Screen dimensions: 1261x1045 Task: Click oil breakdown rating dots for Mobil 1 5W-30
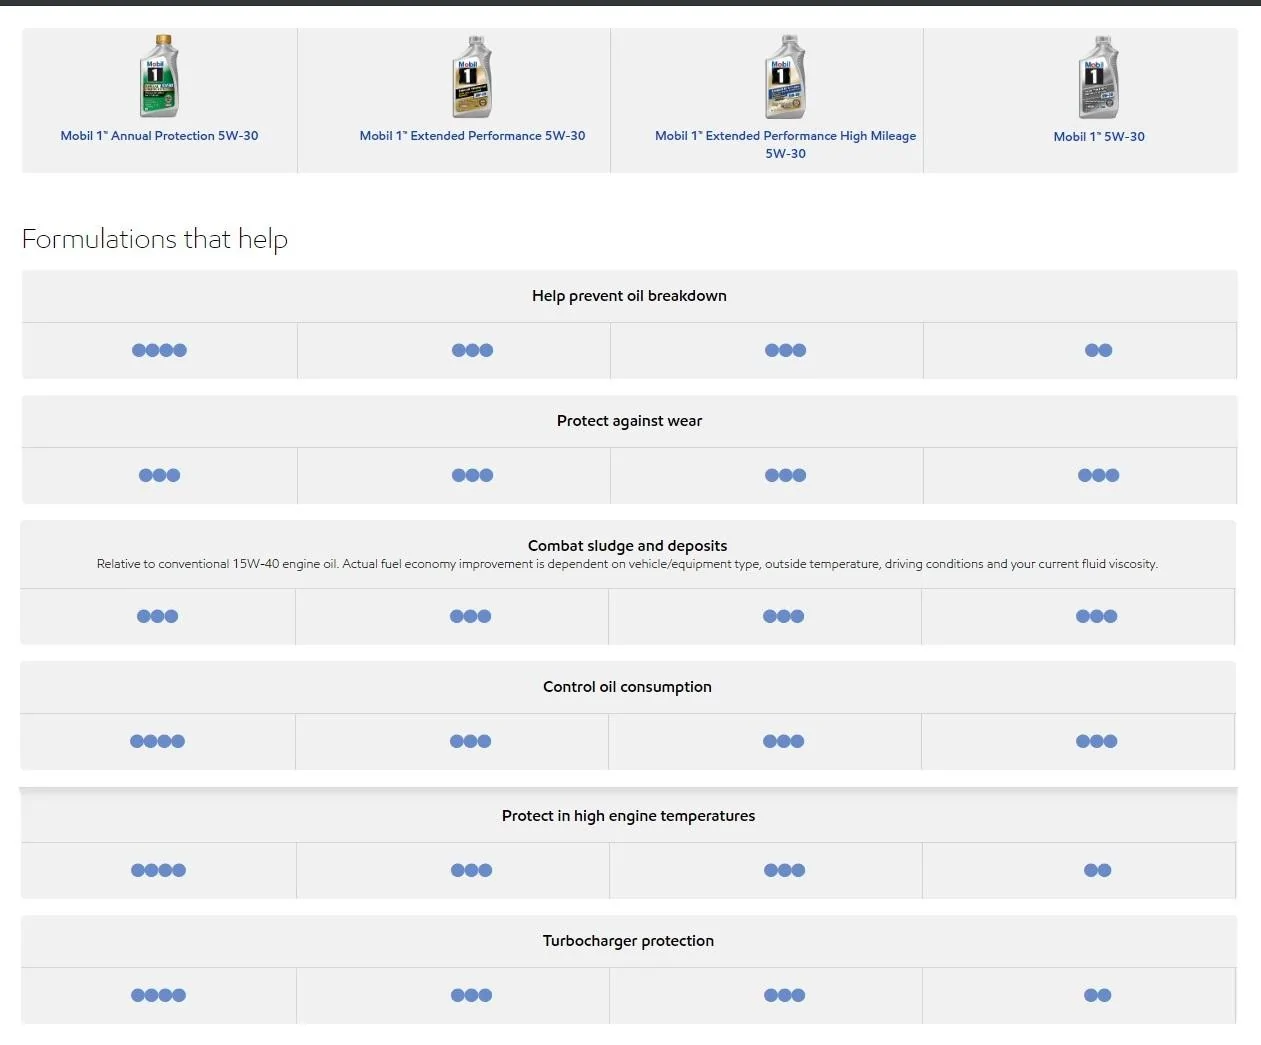pyautogui.click(x=1098, y=350)
